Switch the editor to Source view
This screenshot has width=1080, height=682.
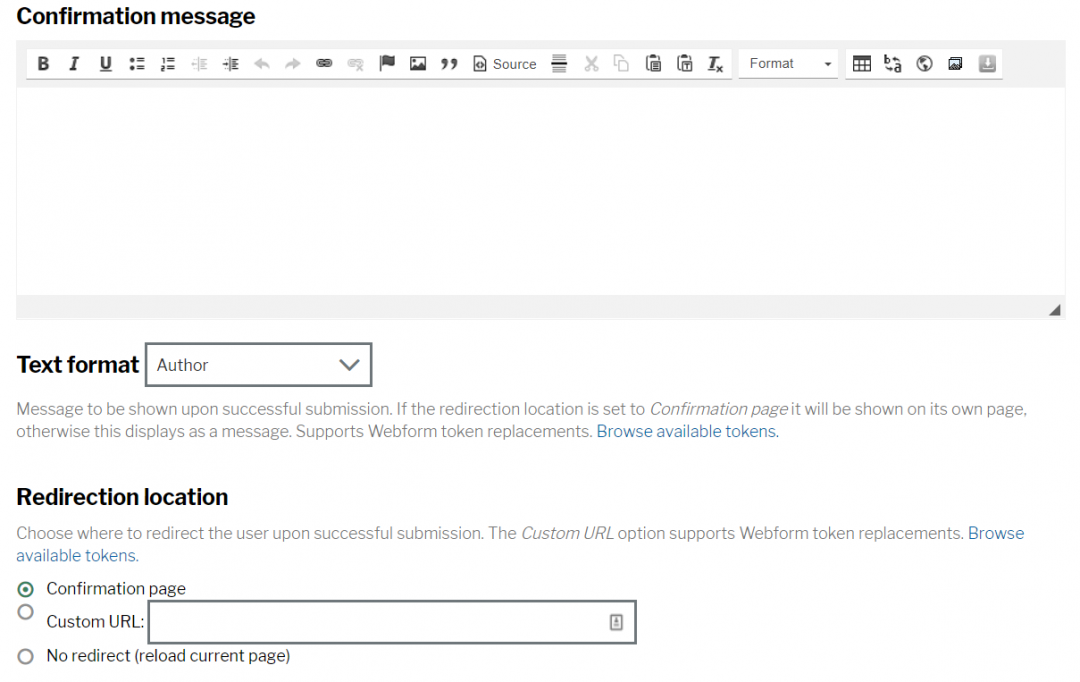coord(505,63)
